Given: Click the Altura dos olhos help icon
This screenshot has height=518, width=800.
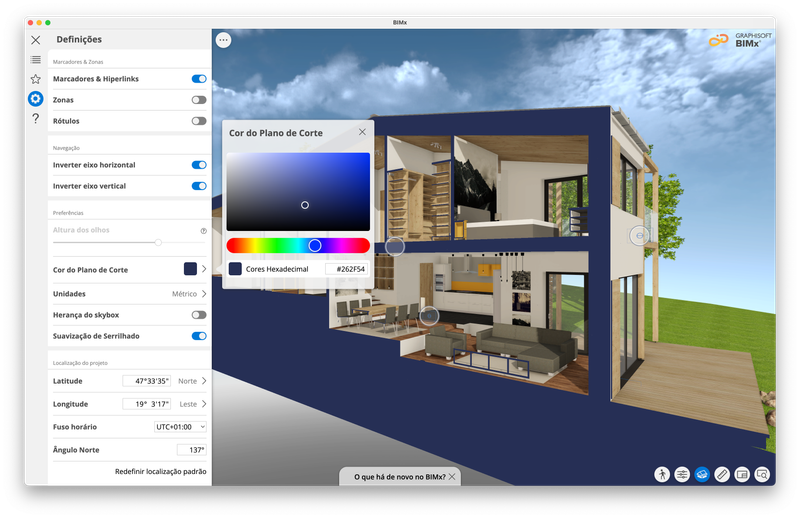Looking at the screenshot, I should pyautogui.click(x=204, y=231).
